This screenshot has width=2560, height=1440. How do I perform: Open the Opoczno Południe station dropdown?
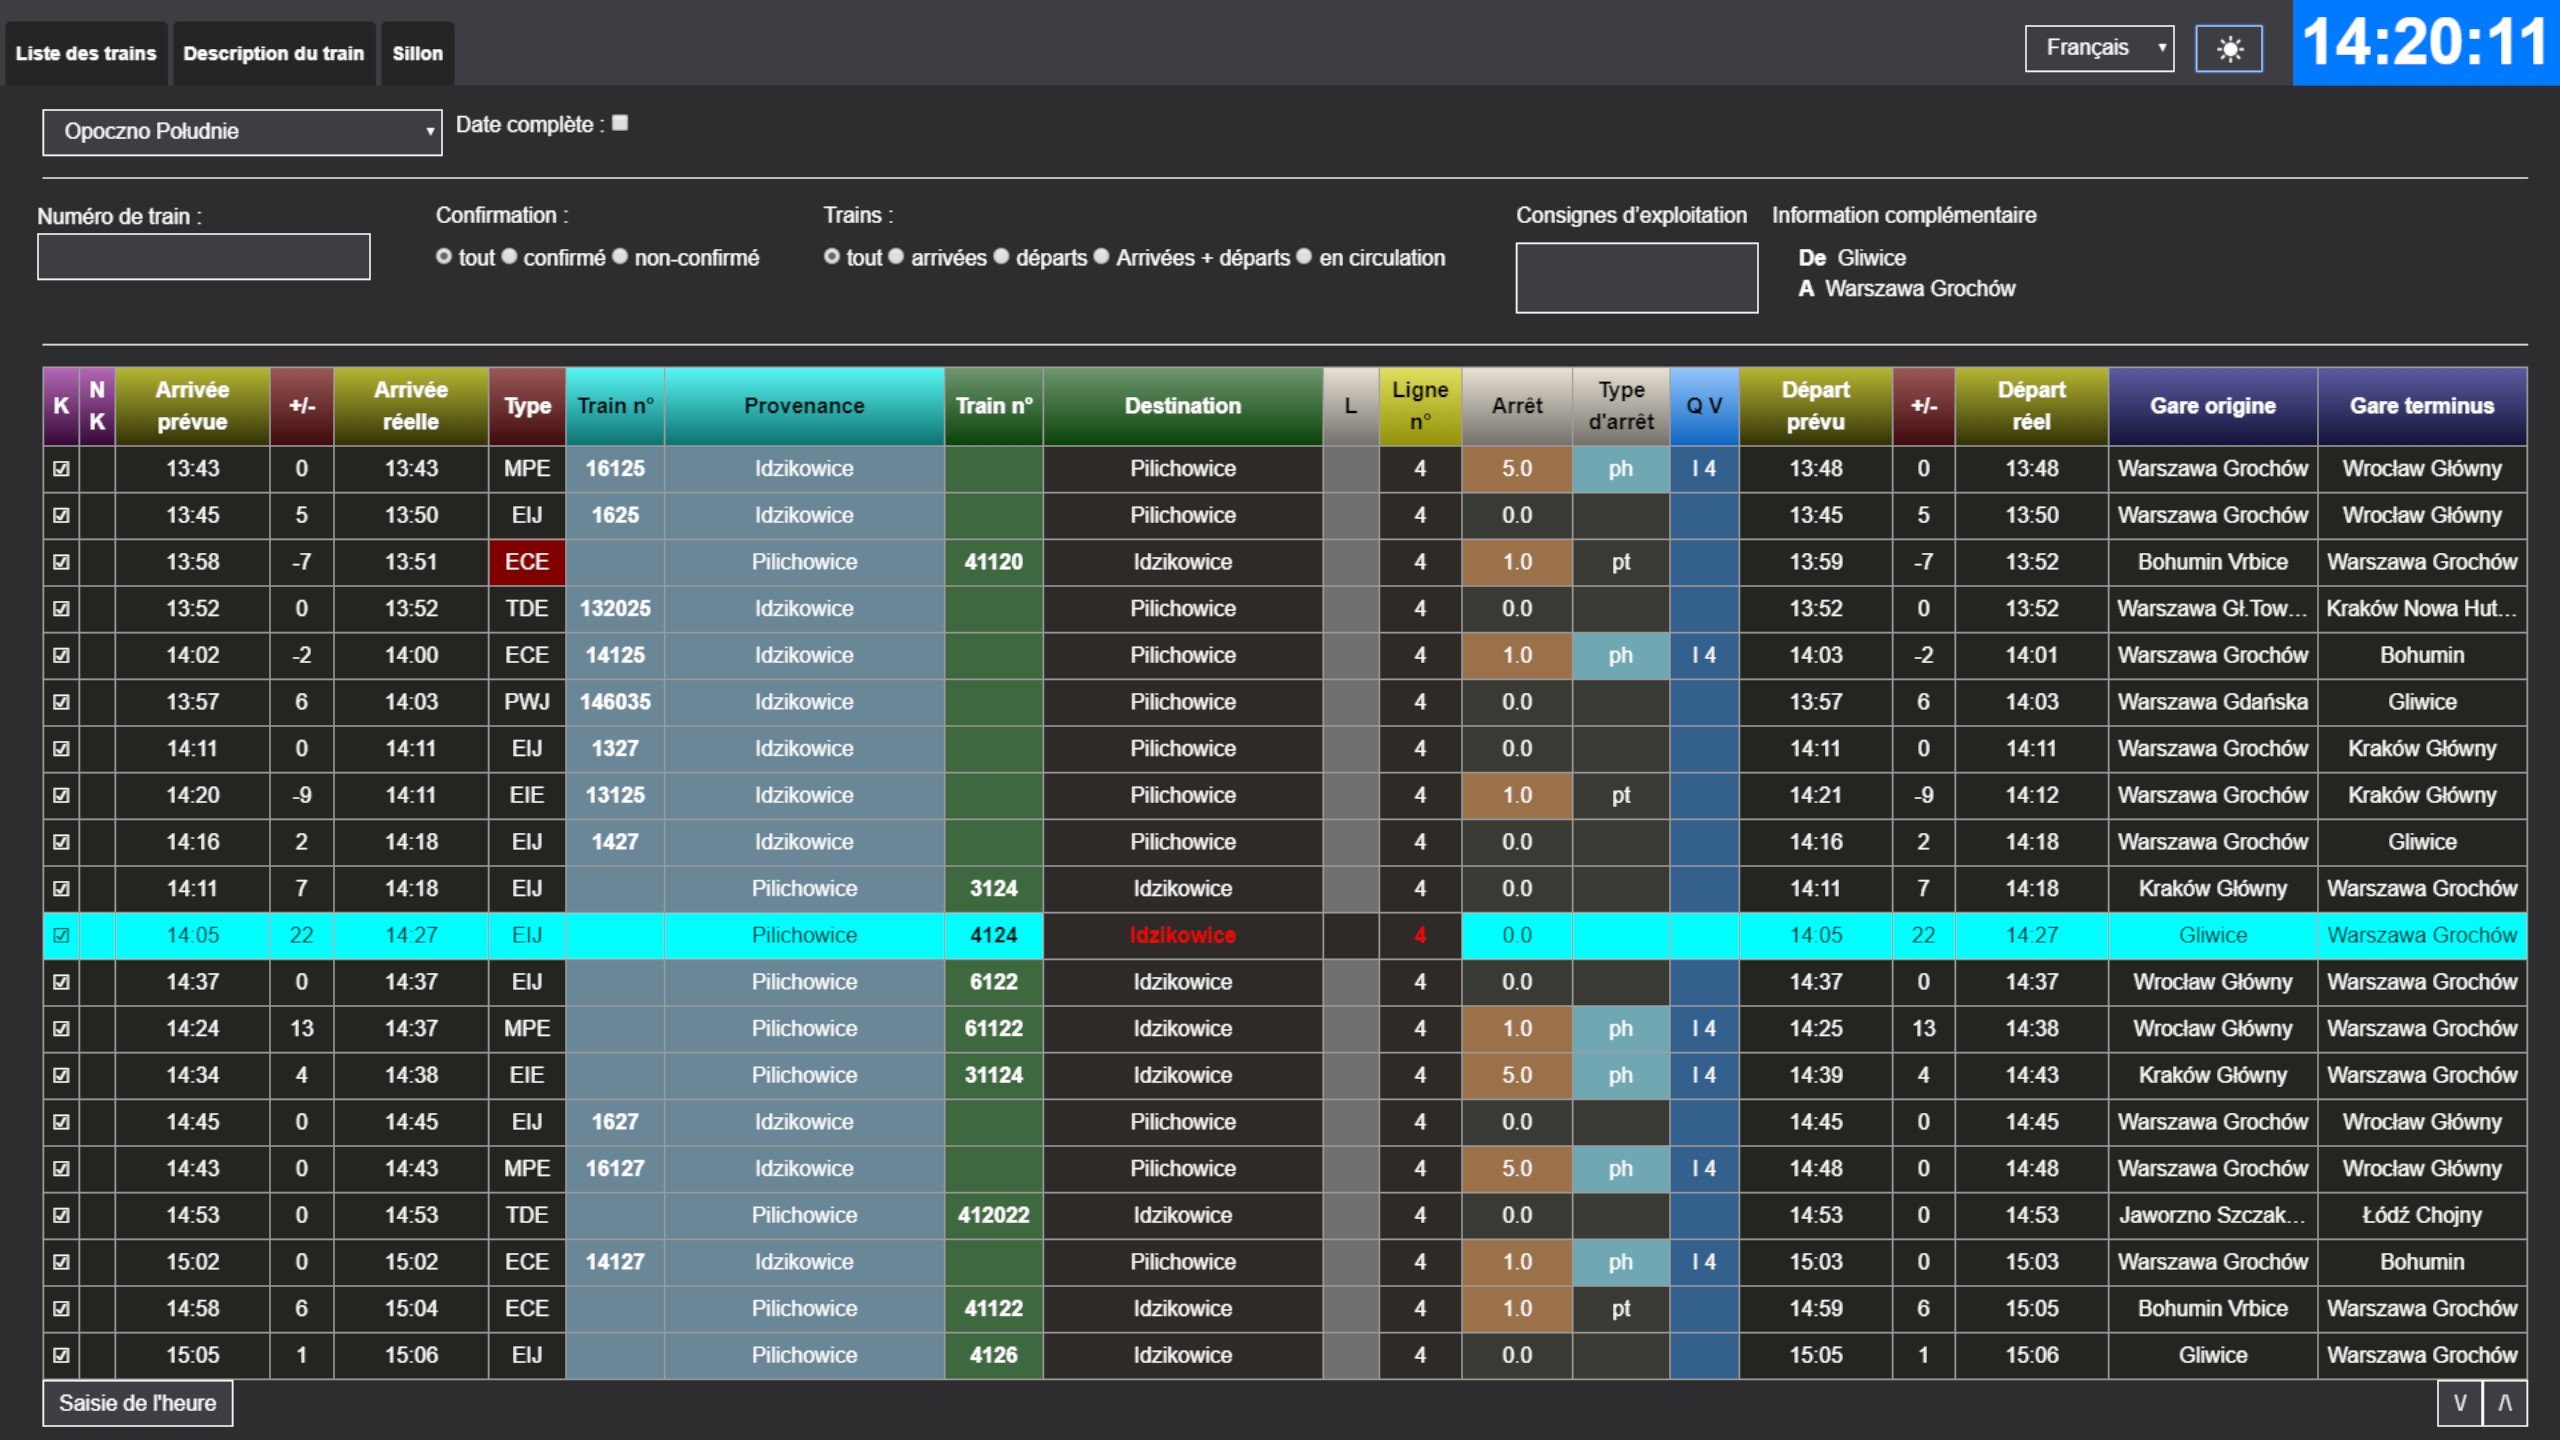[x=242, y=131]
